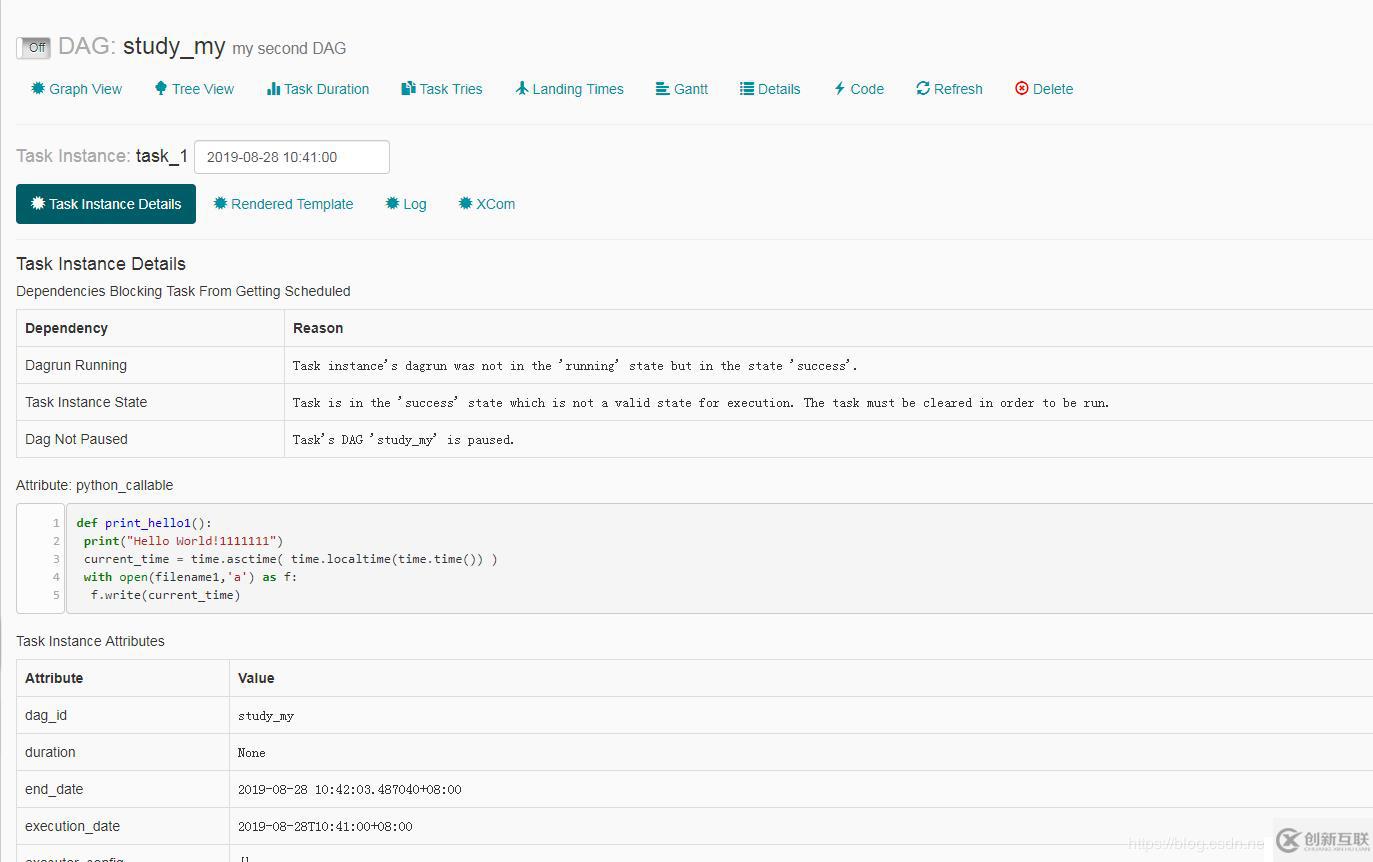Viewport: 1373px width, 862px height.
Task: Click the Landing Times plane icon
Action: [521, 88]
